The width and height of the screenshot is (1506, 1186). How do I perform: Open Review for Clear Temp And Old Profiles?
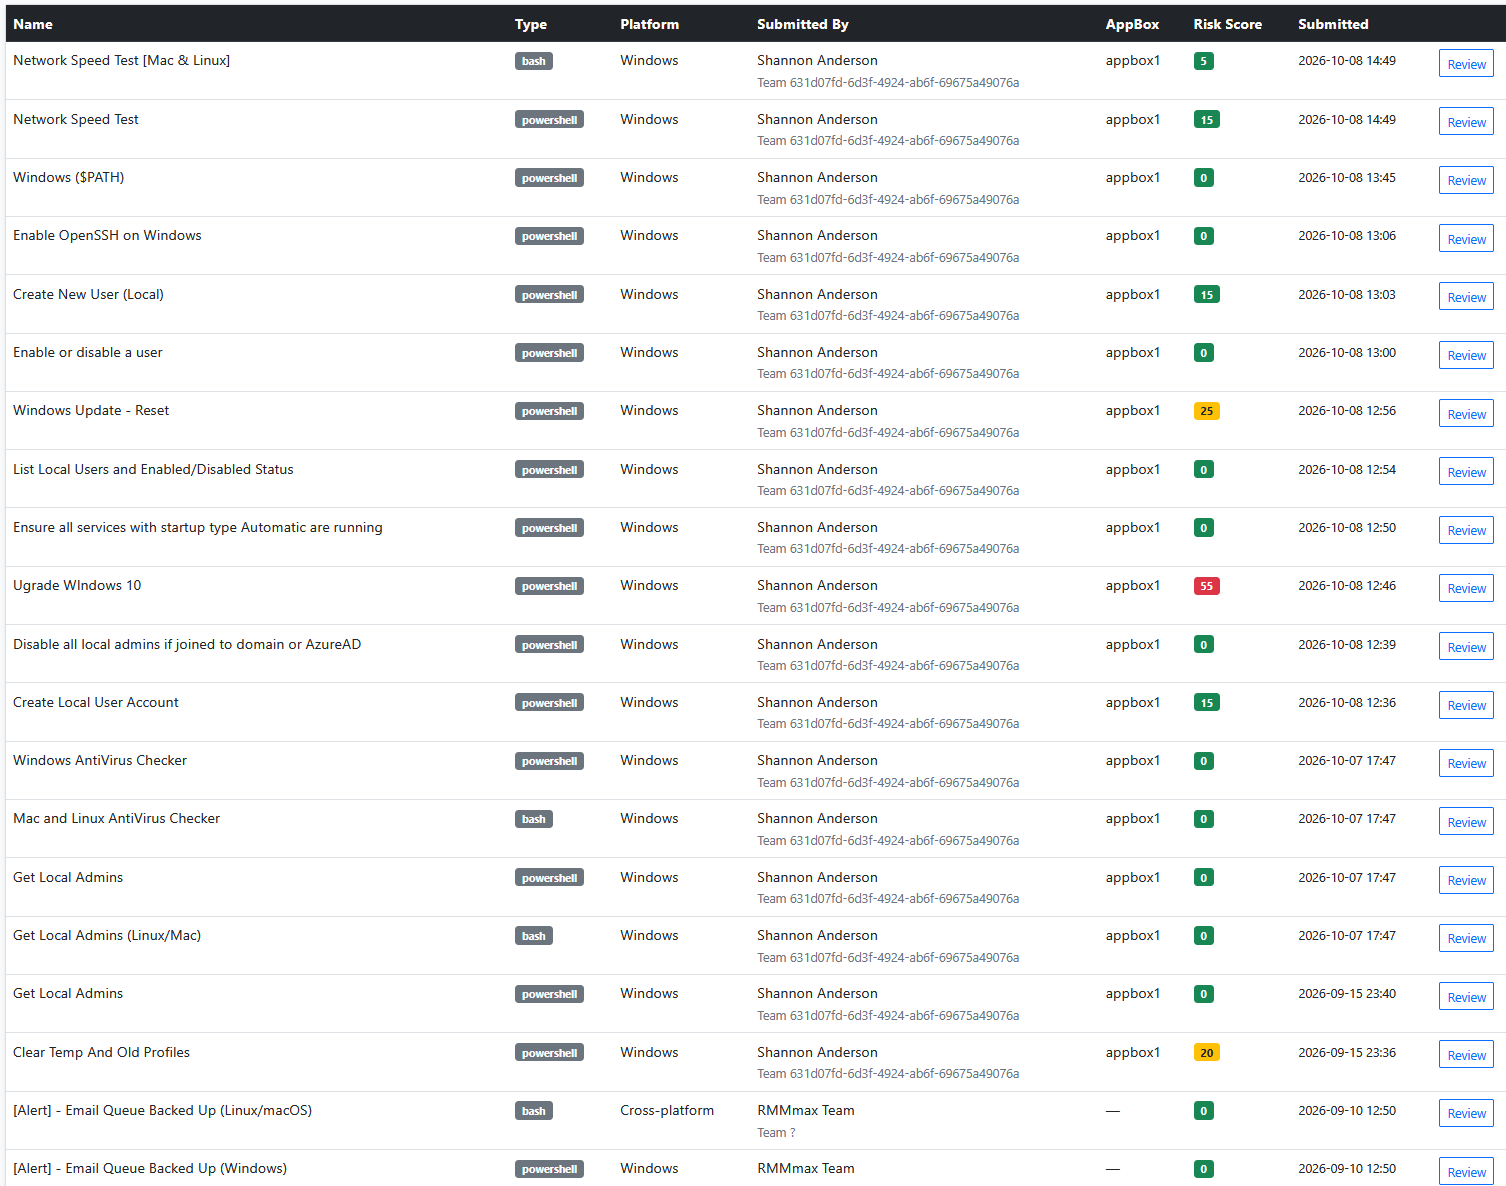(1466, 1055)
